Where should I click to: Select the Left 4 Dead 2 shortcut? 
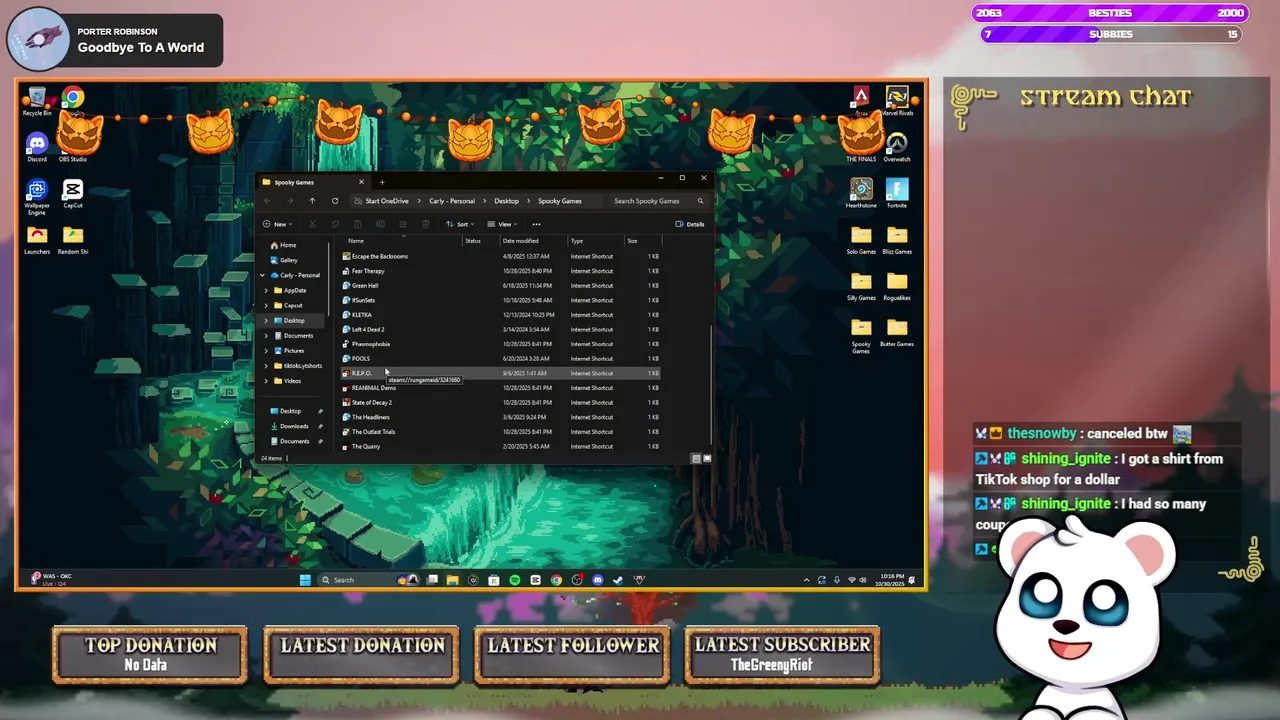[x=367, y=329]
